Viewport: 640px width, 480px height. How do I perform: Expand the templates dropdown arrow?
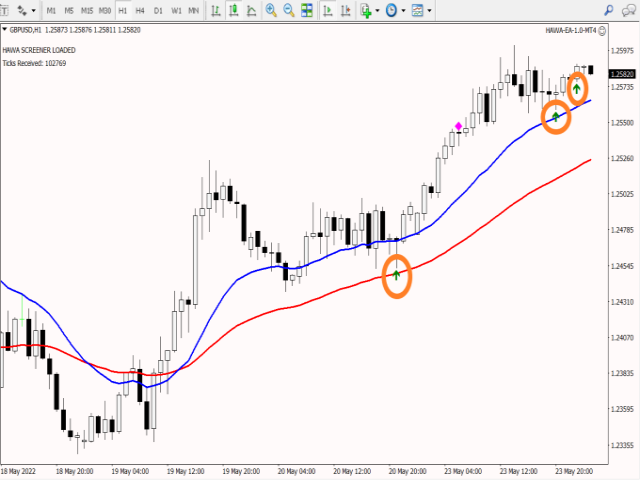click(429, 11)
